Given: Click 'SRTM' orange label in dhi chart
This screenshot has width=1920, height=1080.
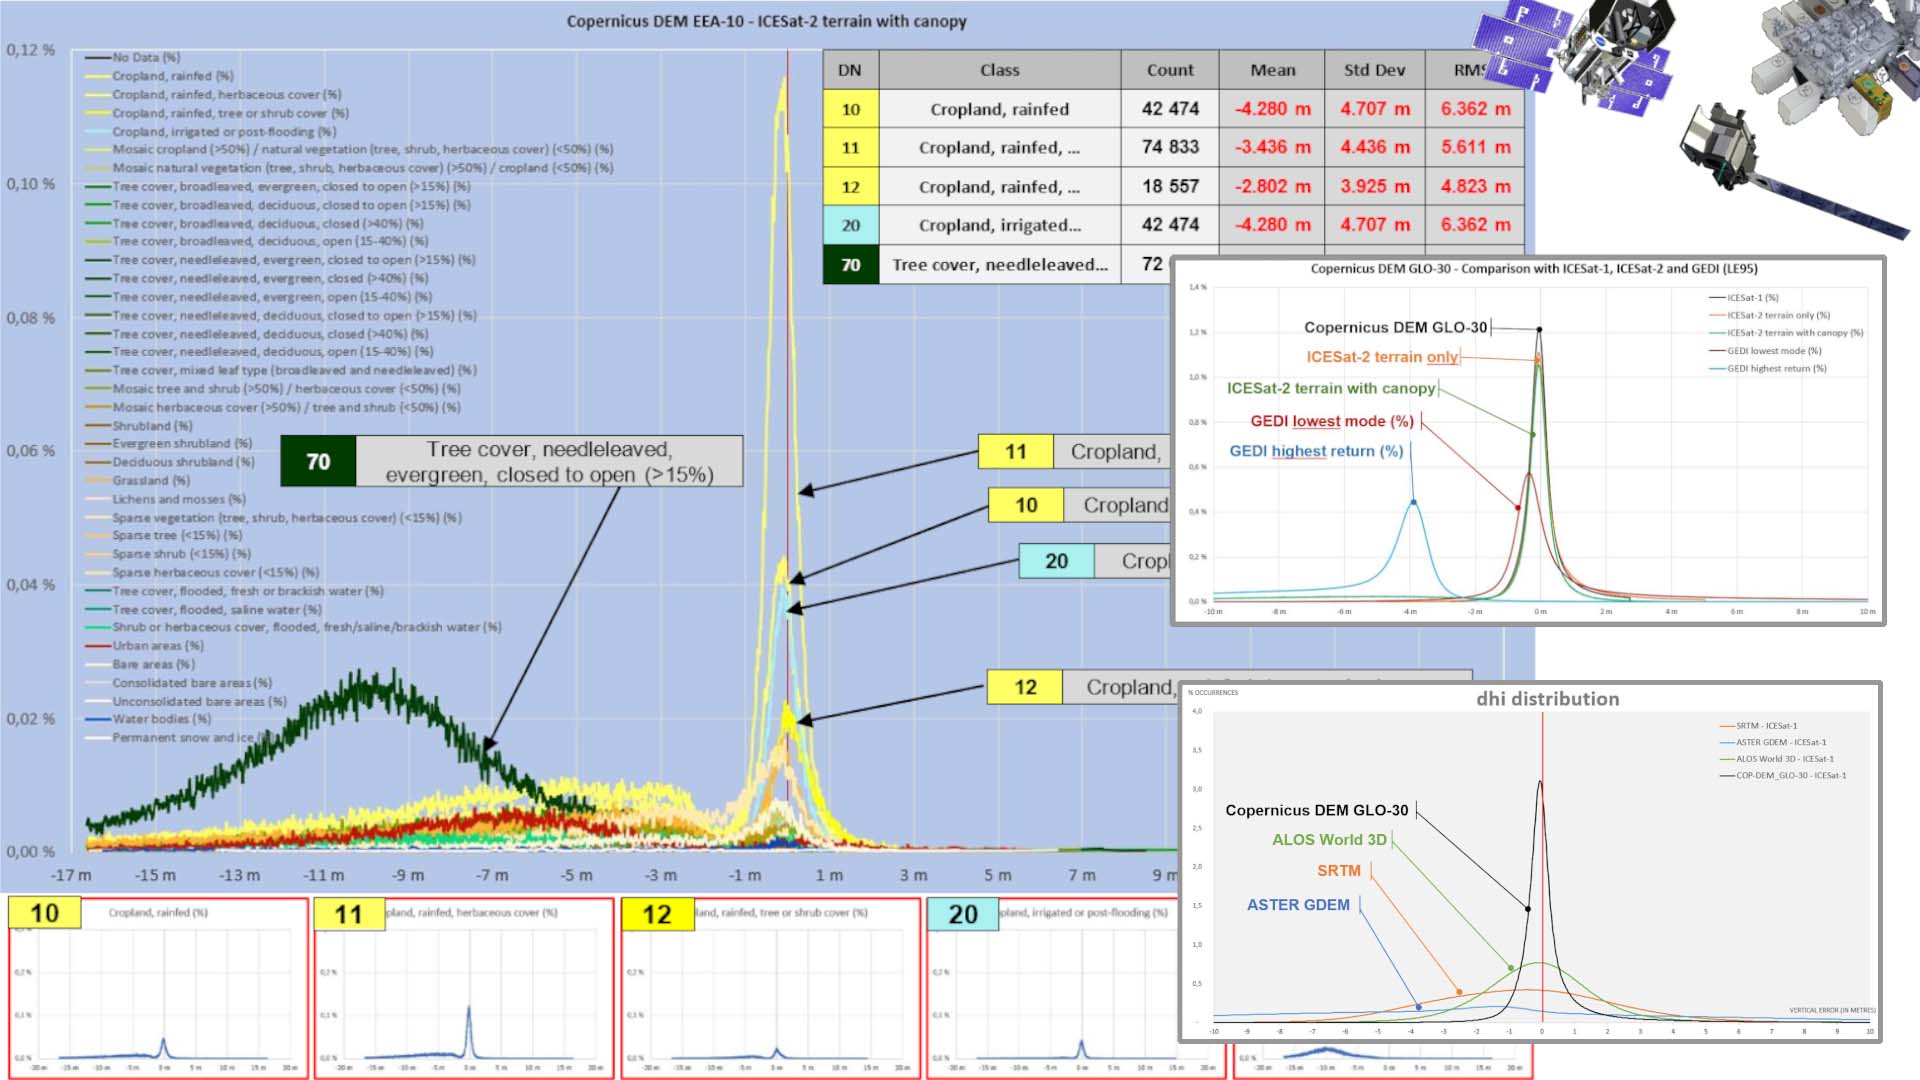Looking at the screenshot, I should pos(1338,871).
